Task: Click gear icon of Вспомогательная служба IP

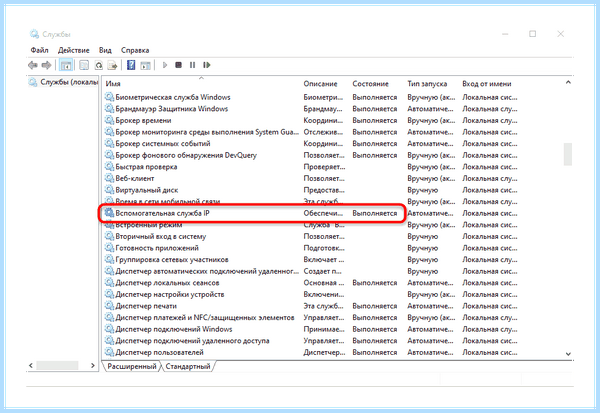Action: tap(109, 213)
